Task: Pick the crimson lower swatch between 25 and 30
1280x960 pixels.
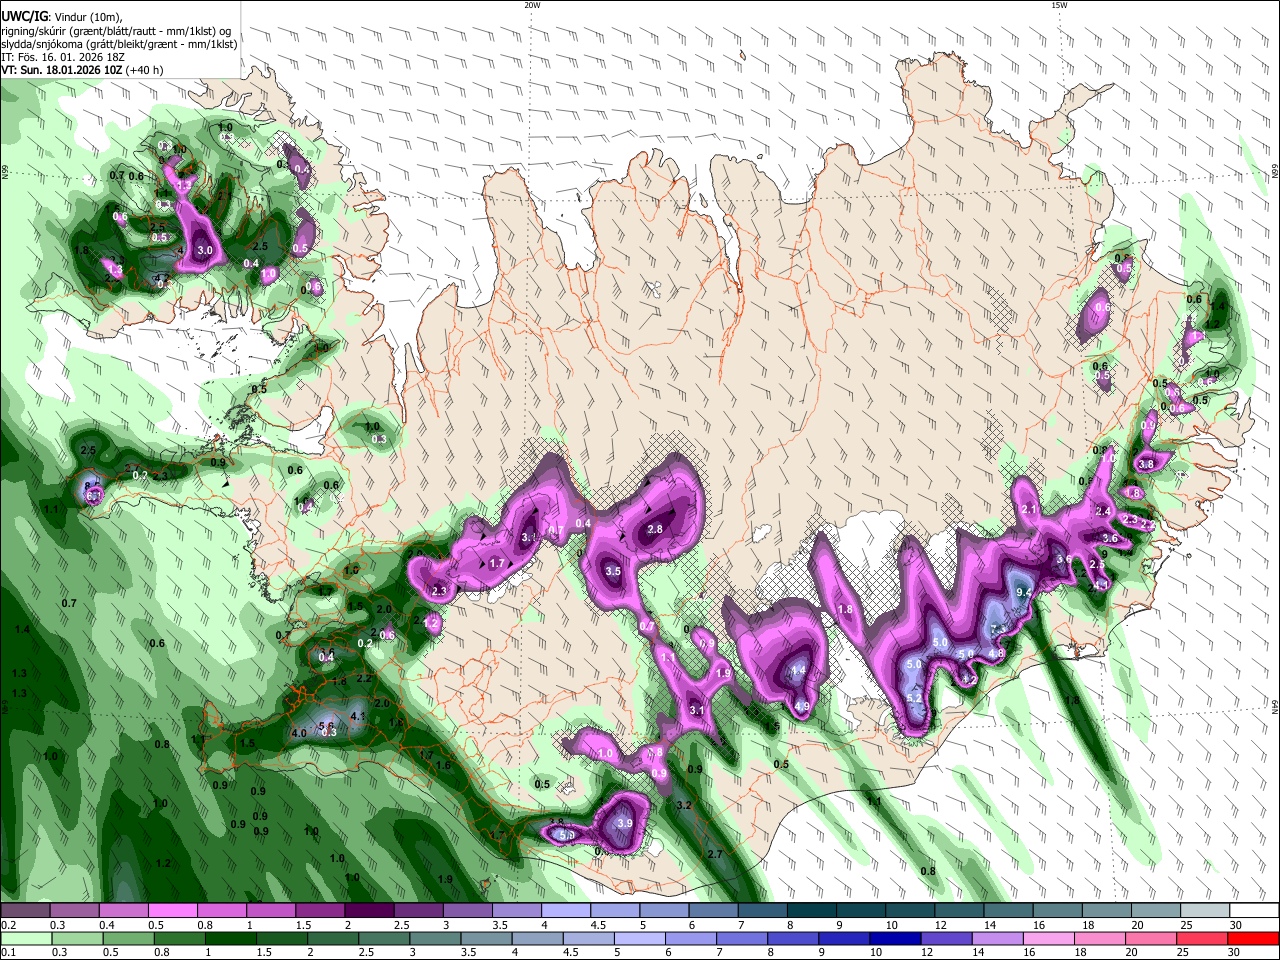Action: [x=1203, y=939]
